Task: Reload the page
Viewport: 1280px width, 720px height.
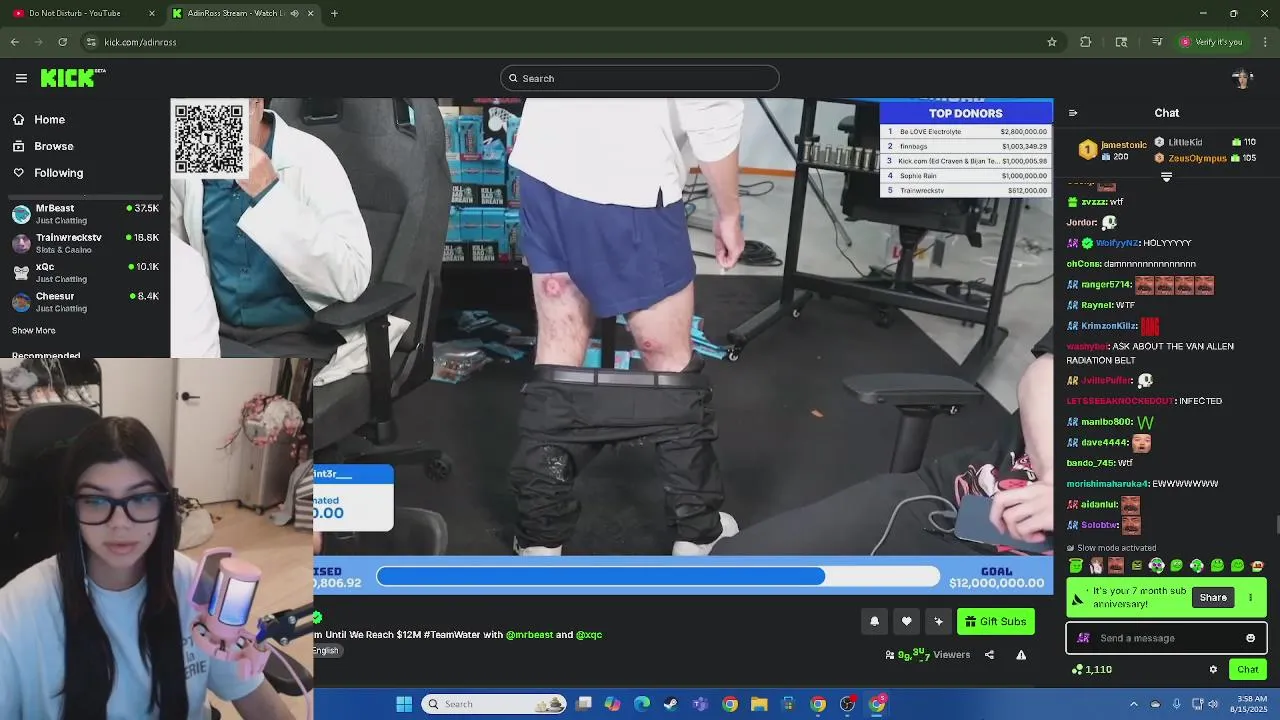Action: pyautogui.click(x=63, y=42)
